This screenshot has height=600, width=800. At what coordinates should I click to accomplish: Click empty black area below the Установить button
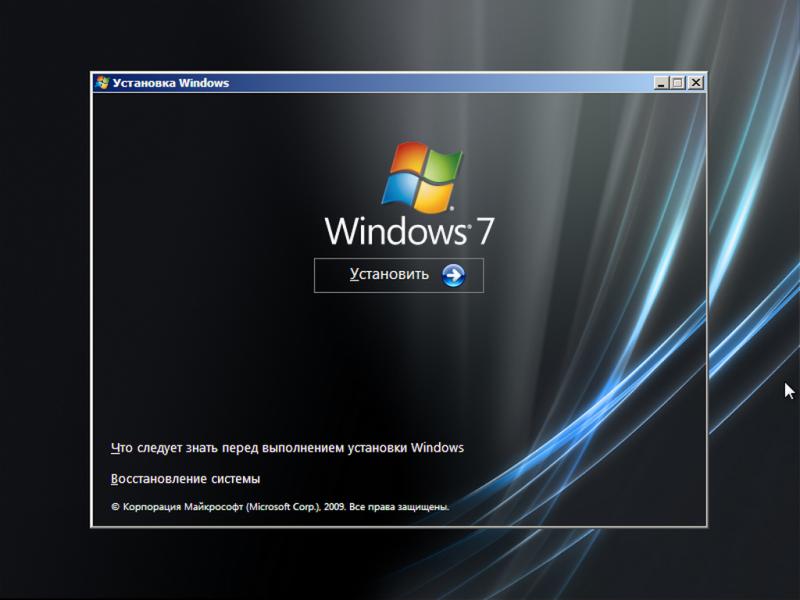coord(398,360)
